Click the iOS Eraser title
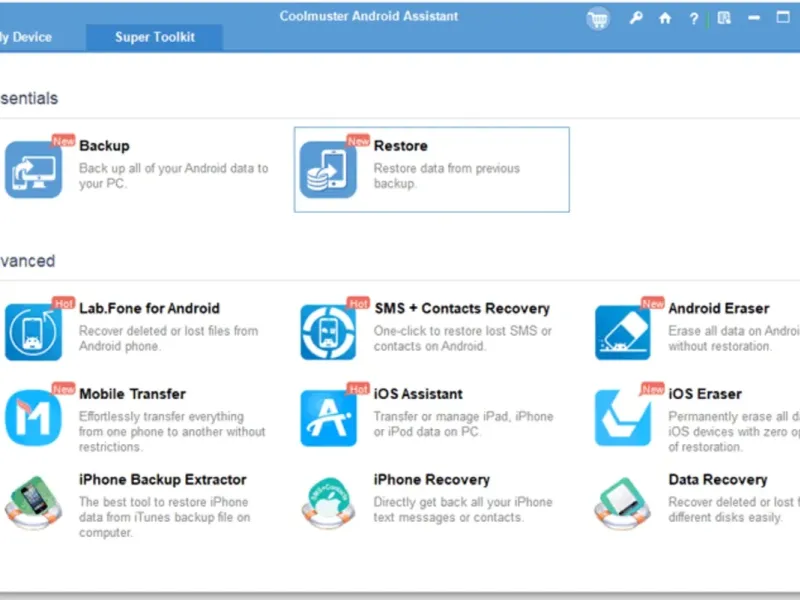The width and height of the screenshot is (800, 600). pyautogui.click(x=705, y=394)
